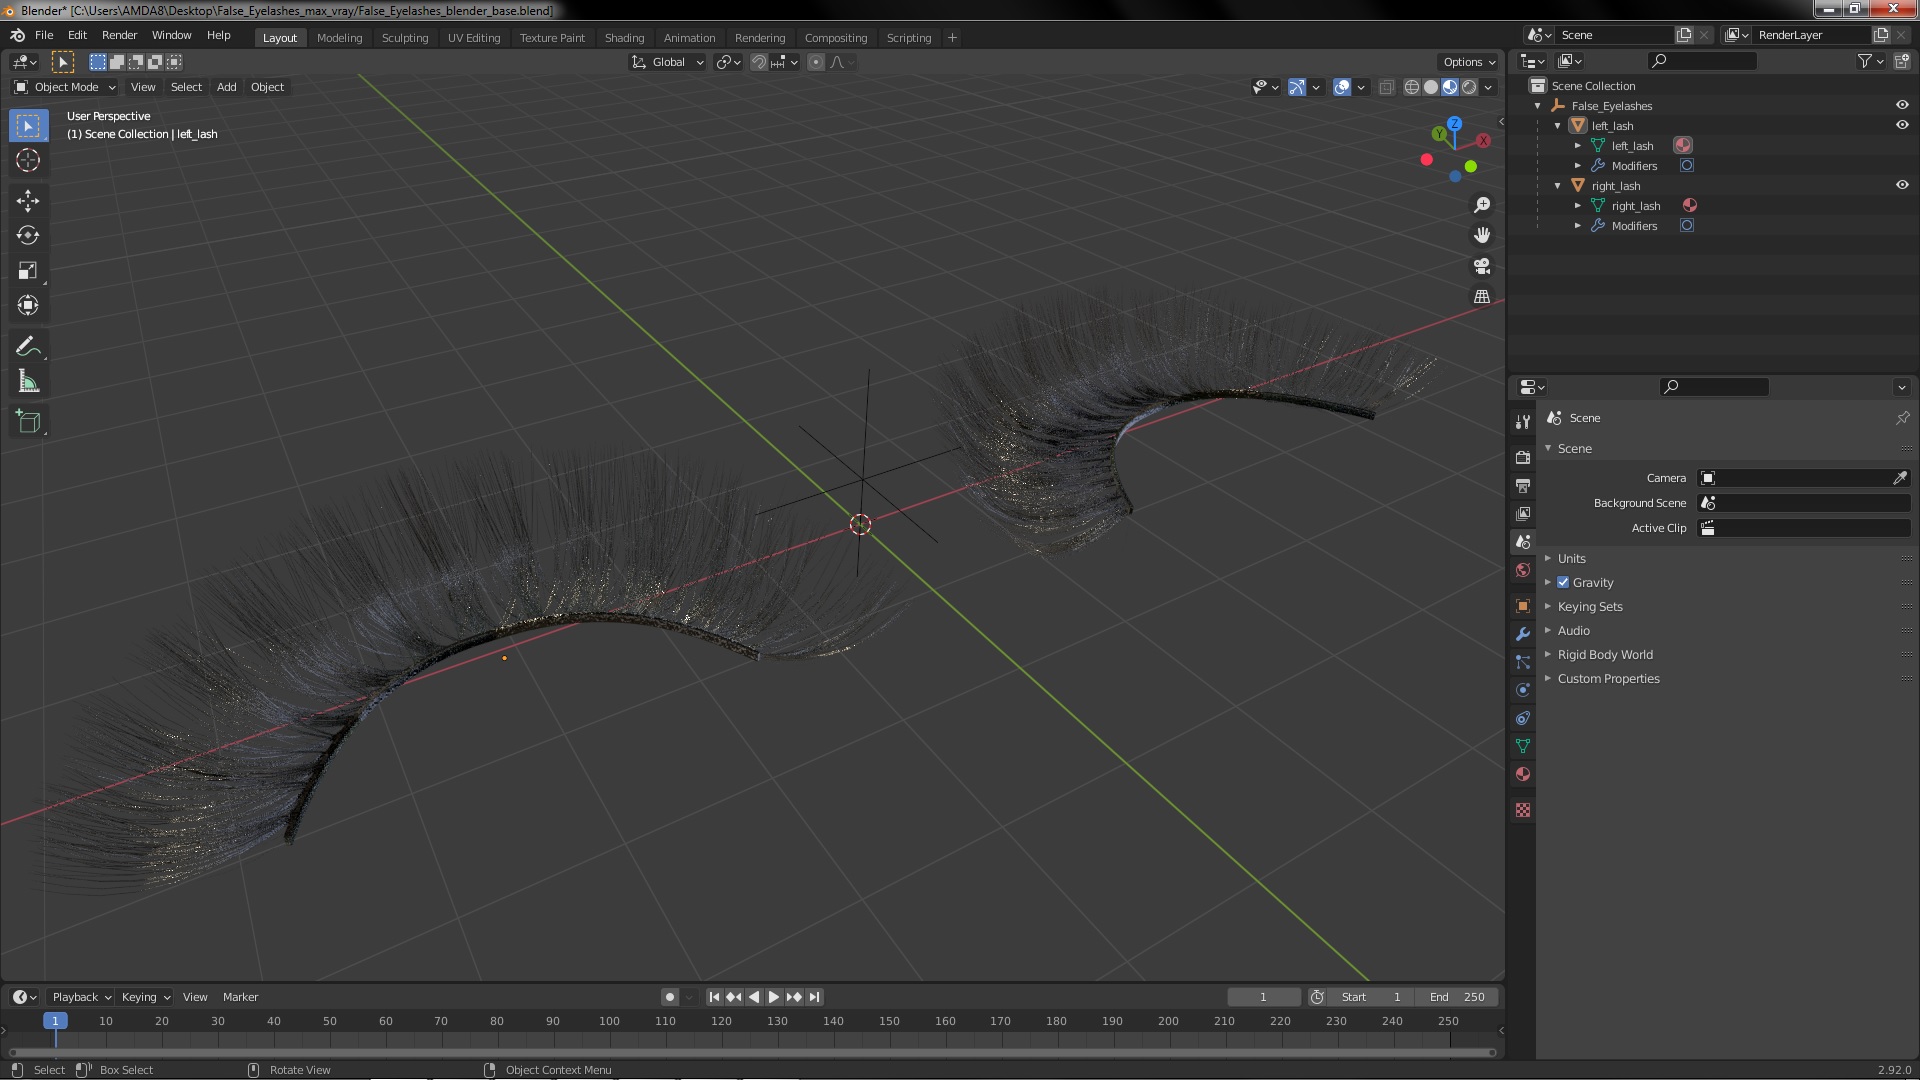This screenshot has width=1920, height=1080.
Task: Select the Add Cube tool
Action: tap(28, 422)
